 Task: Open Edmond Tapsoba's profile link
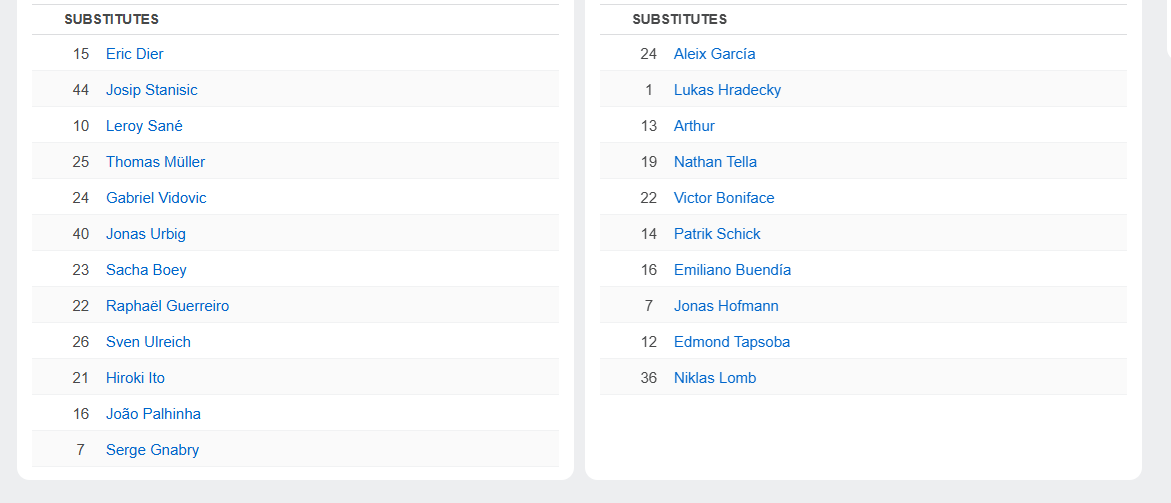tap(731, 342)
